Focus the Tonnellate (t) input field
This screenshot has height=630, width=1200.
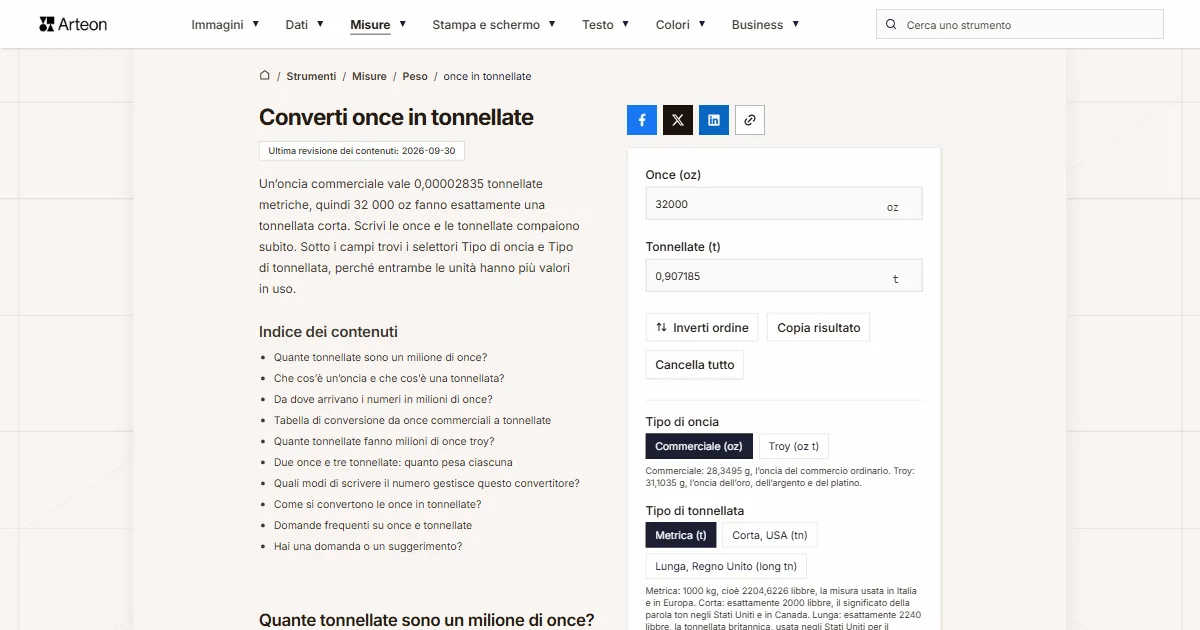(784, 276)
